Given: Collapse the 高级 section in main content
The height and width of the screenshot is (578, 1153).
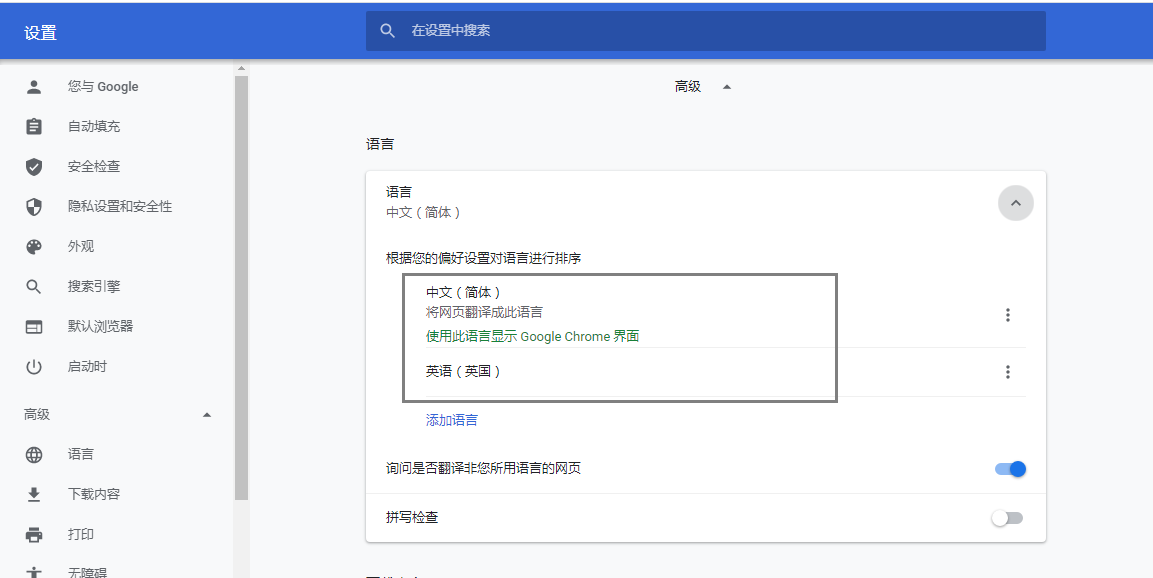Looking at the screenshot, I should (727, 87).
